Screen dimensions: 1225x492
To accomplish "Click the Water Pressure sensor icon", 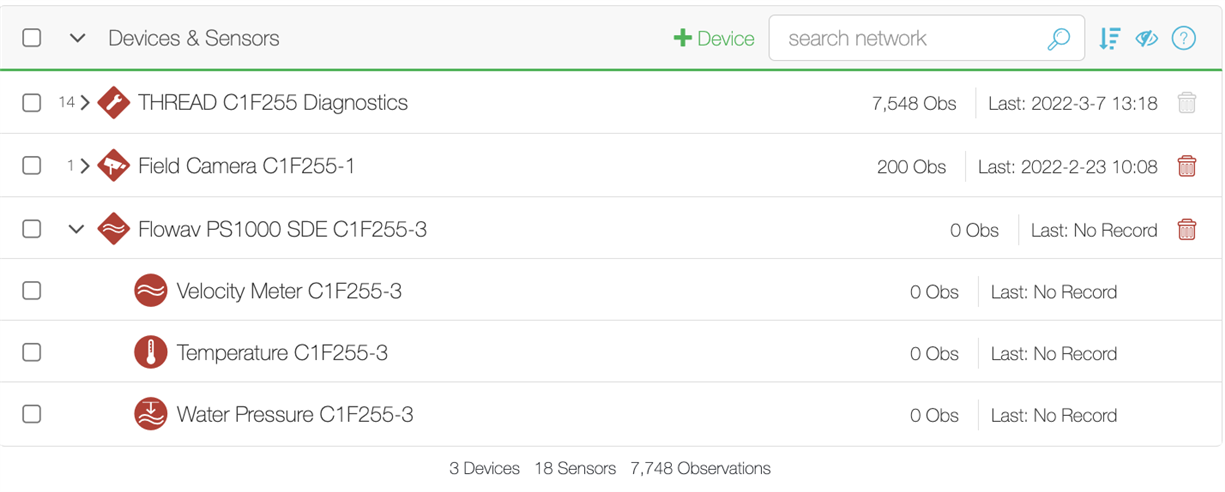I will pyautogui.click(x=150, y=415).
